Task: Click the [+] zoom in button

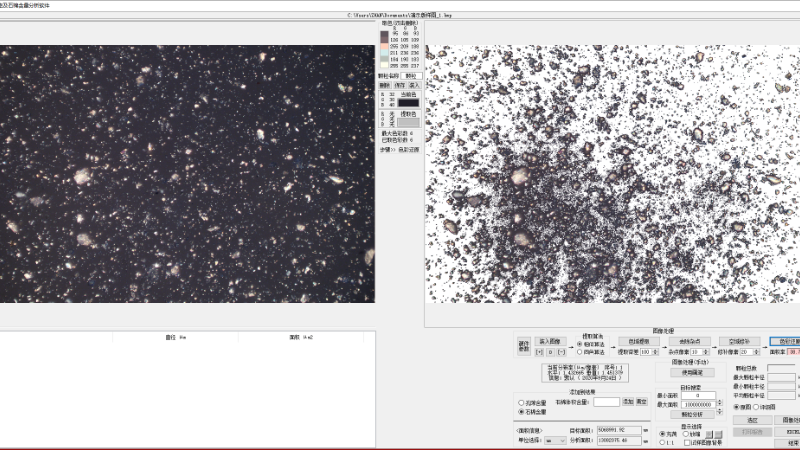Action: click(x=540, y=352)
